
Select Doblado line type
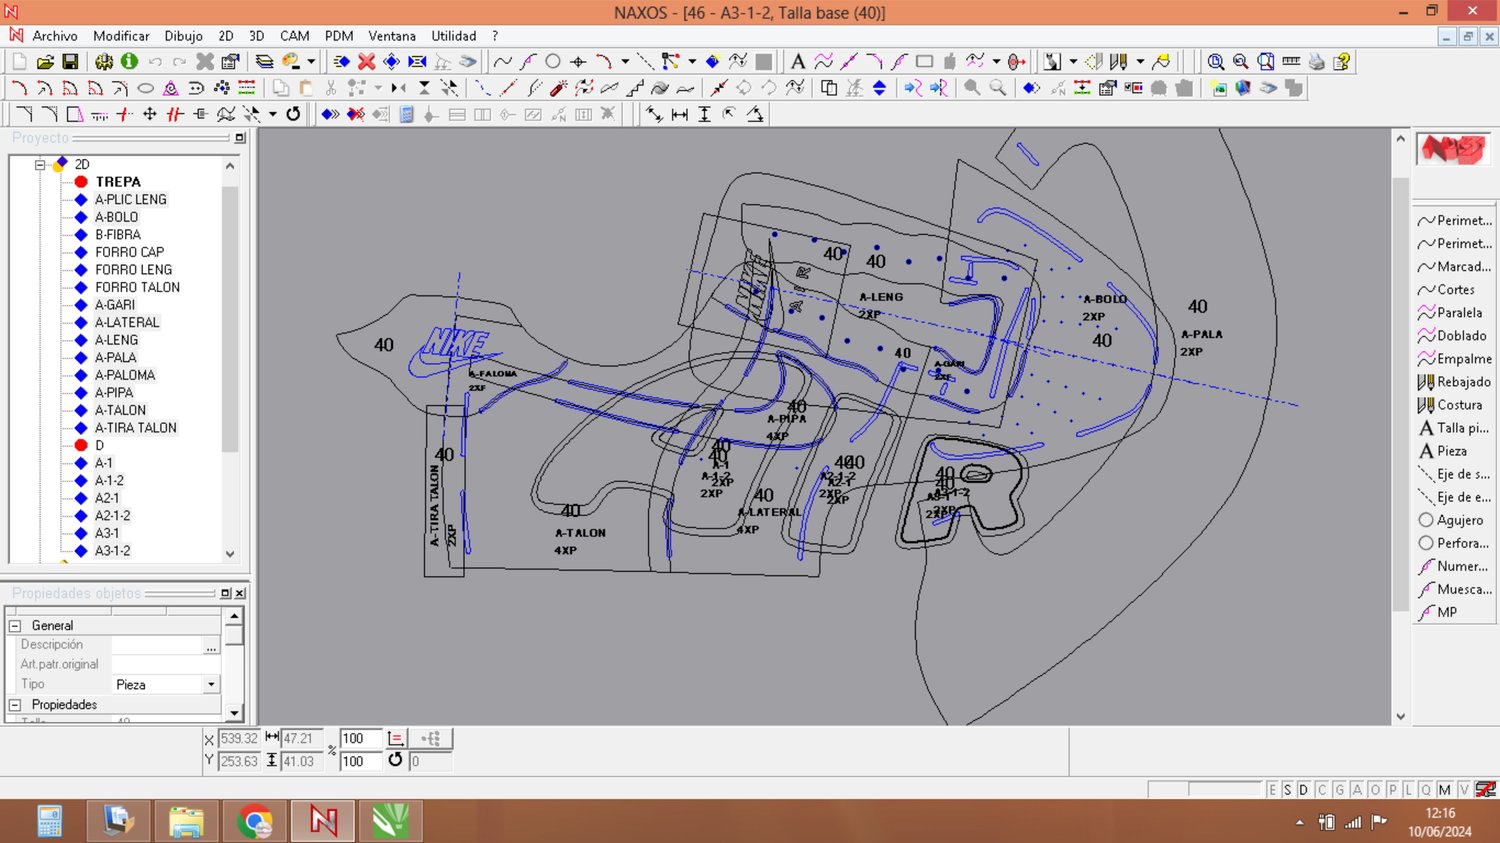(x=1455, y=336)
